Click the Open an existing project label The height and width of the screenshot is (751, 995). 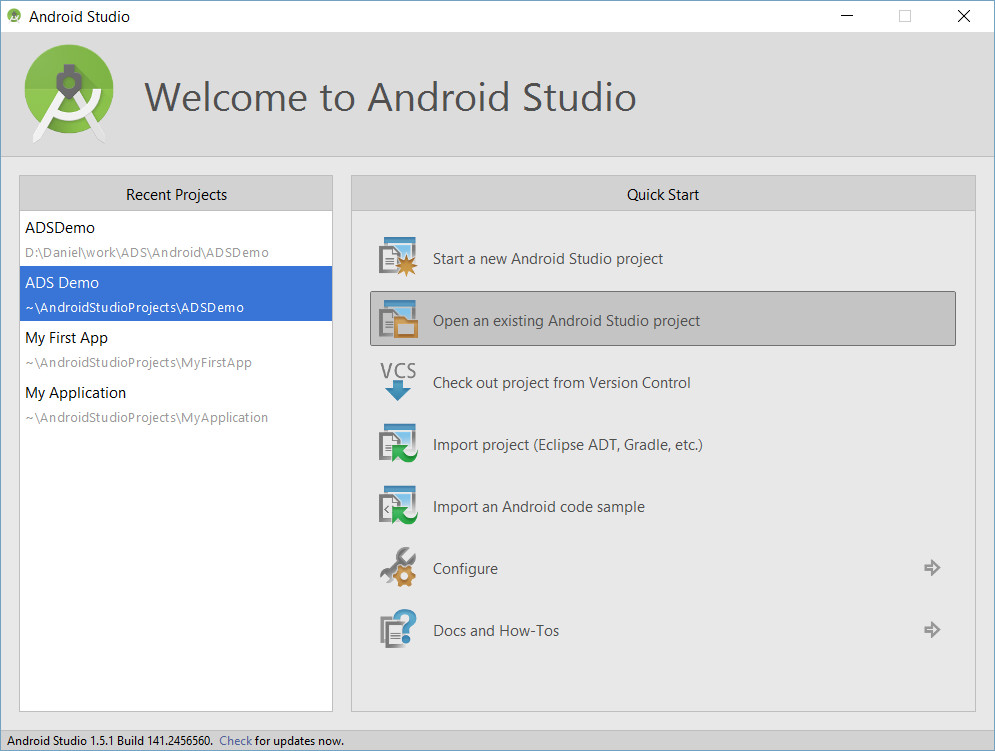[x=566, y=321]
